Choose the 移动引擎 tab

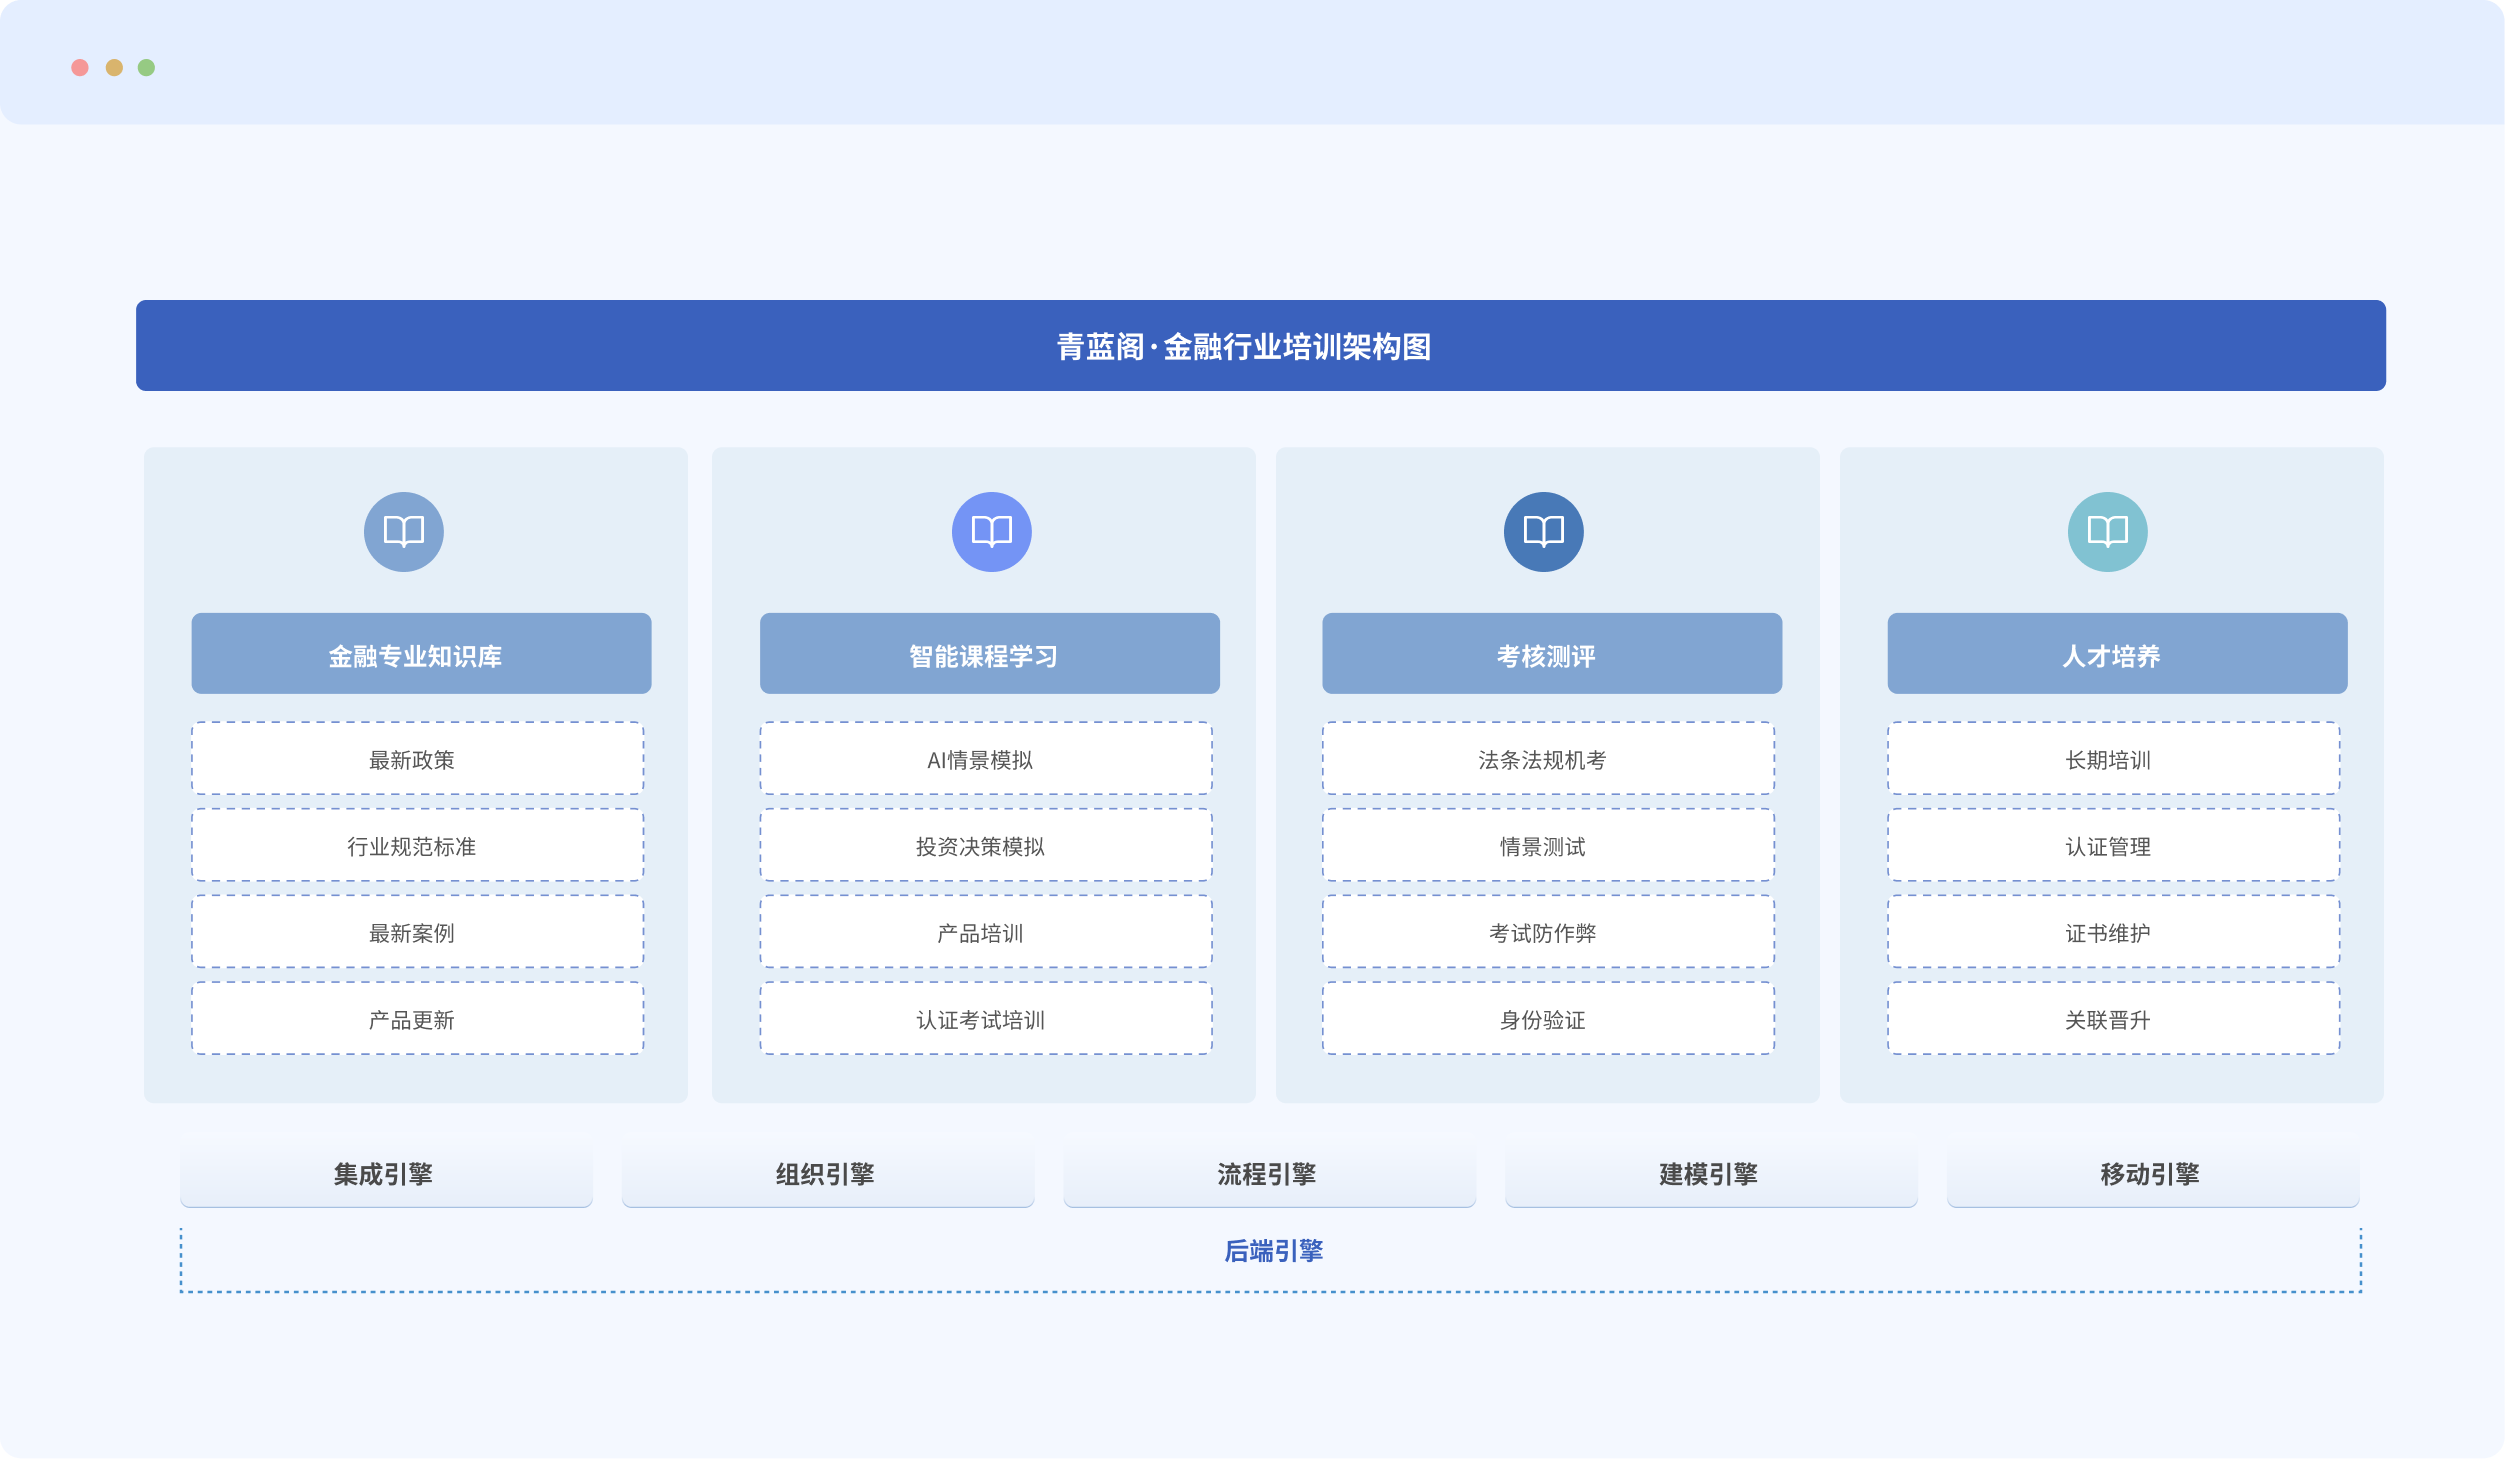pos(2151,1174)
